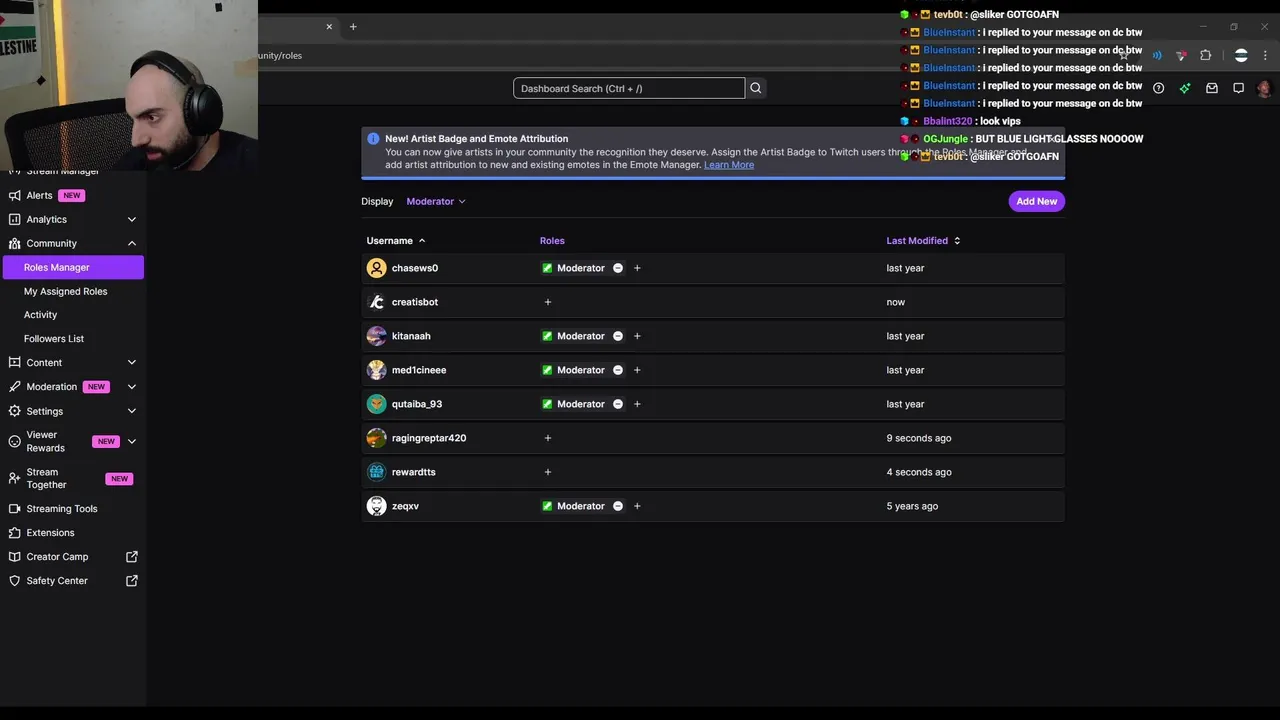The image size is (1280, 720).
Task: Go to Followers List in sidebar
Action: point(54,338)
